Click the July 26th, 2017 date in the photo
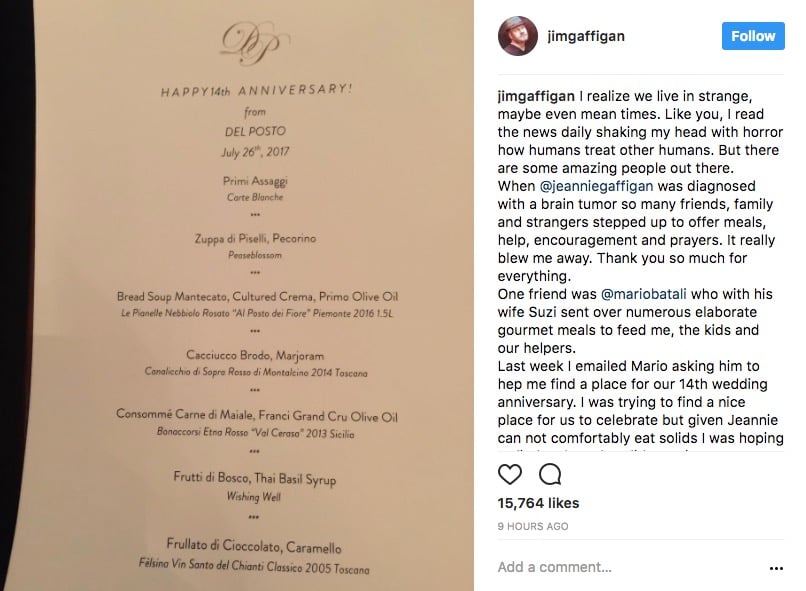This screenshot has height=591, width=806. pyautogui.click(x=255, y=152)
